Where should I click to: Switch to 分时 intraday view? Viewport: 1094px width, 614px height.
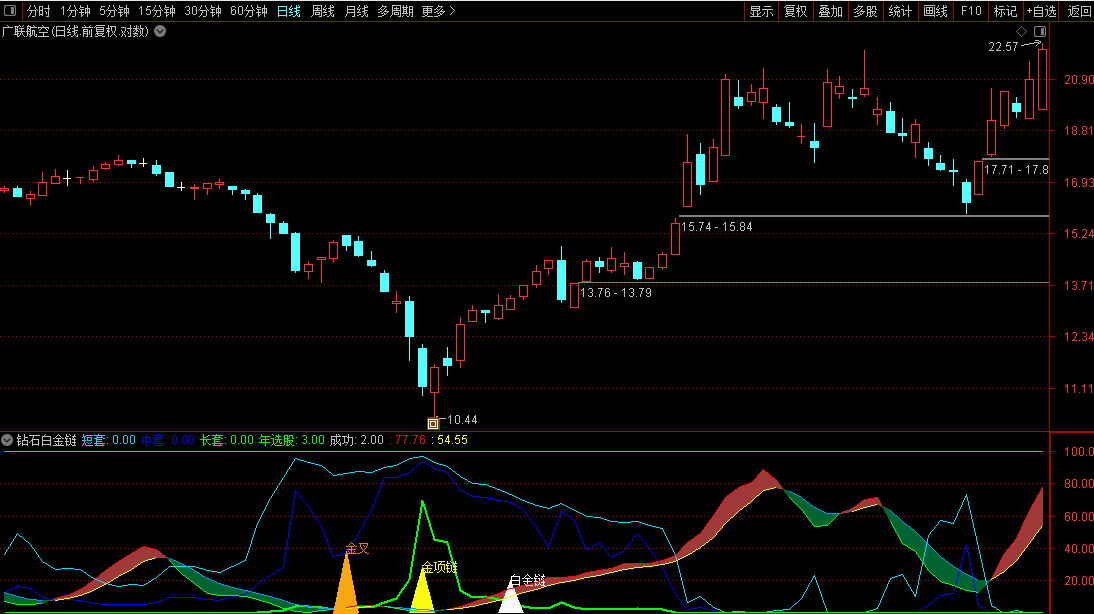click(x=38, y=11)
